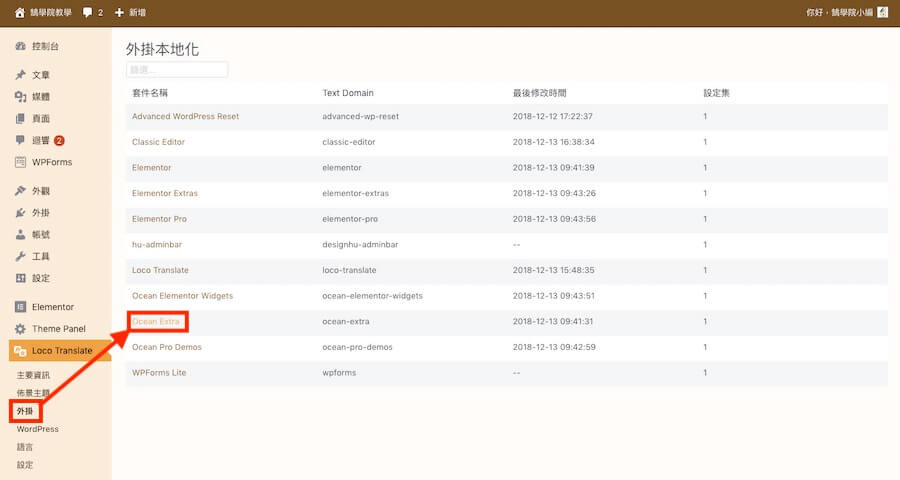Click the Theme Panel gear icon
This screenshot has height=480, width=900.
pyautogui.click(x=21, y=329)
